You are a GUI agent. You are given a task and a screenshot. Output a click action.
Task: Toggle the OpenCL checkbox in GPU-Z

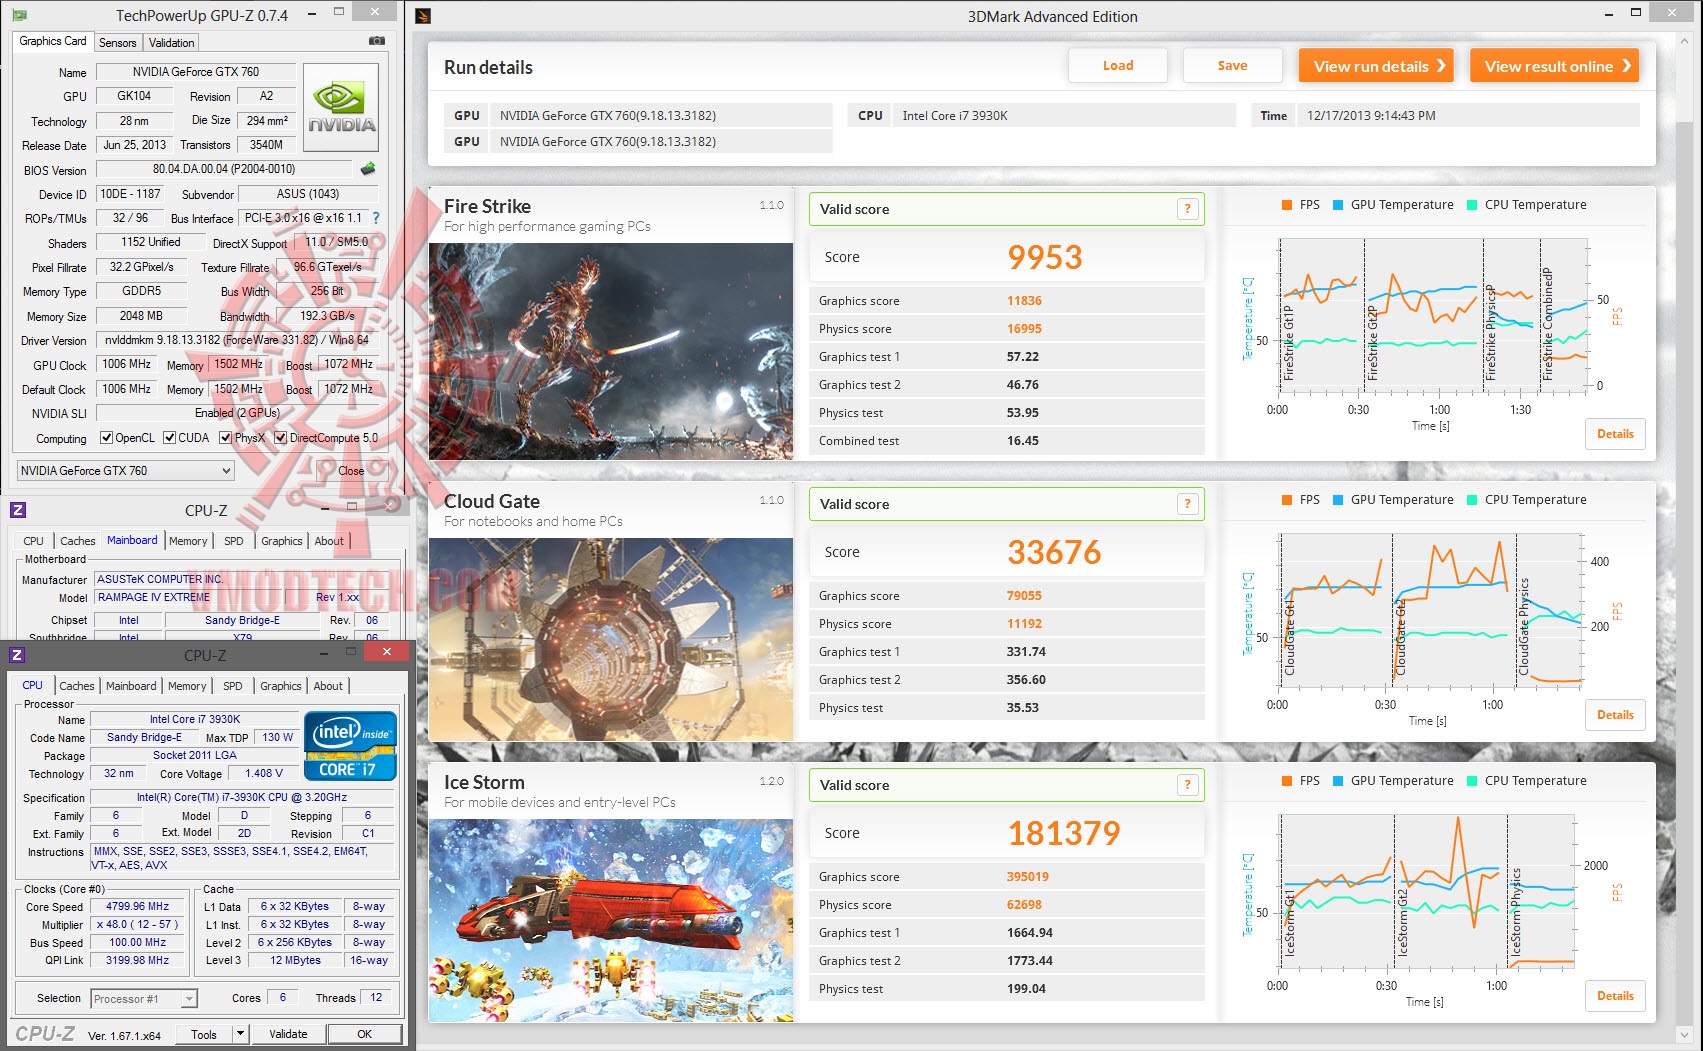107,438
